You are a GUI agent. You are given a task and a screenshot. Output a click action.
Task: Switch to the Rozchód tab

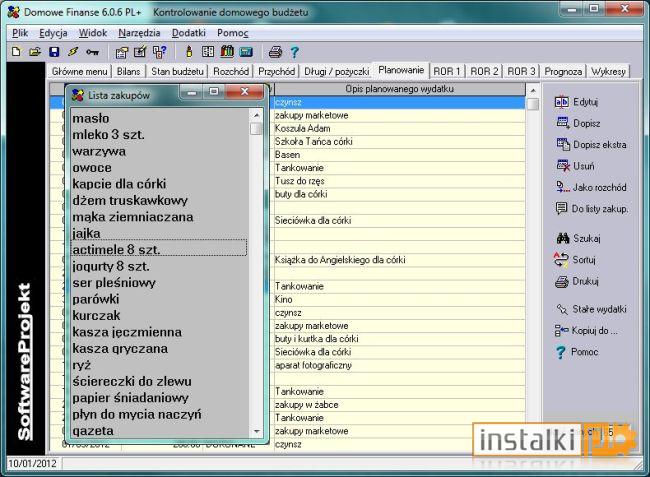click(231, 71)
